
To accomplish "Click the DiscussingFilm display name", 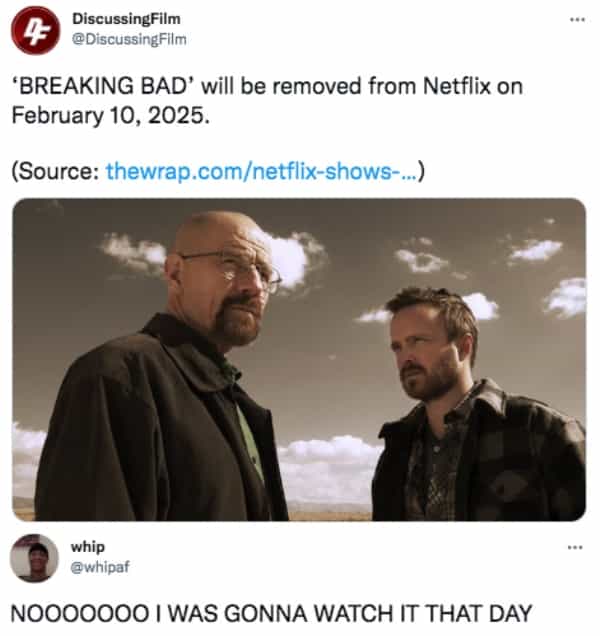I will [x=126, y=19].
